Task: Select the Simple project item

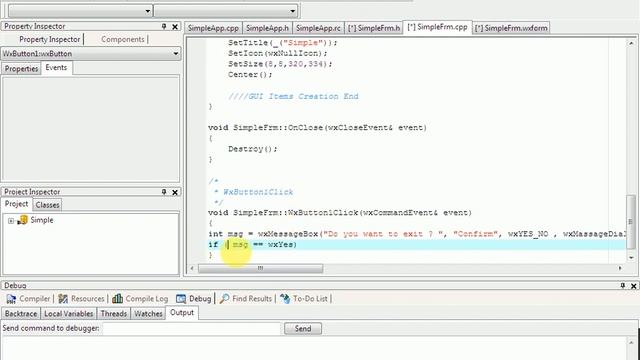Action: click(x=42, y=220)
